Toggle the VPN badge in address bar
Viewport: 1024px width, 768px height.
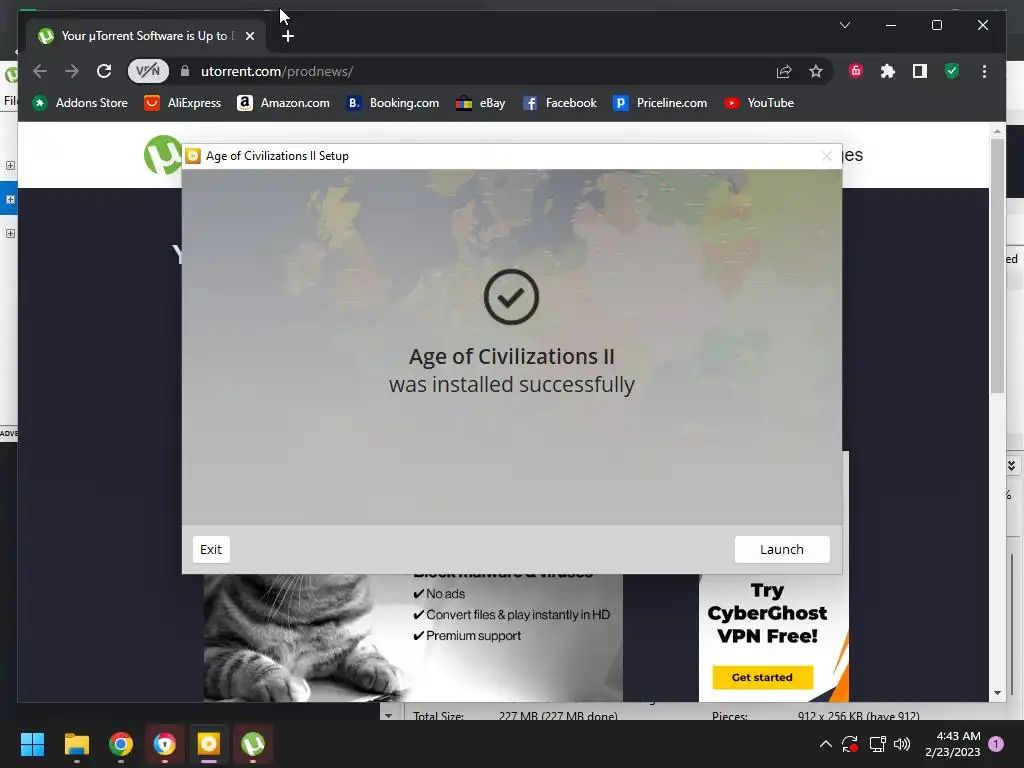tap(148, 71)
